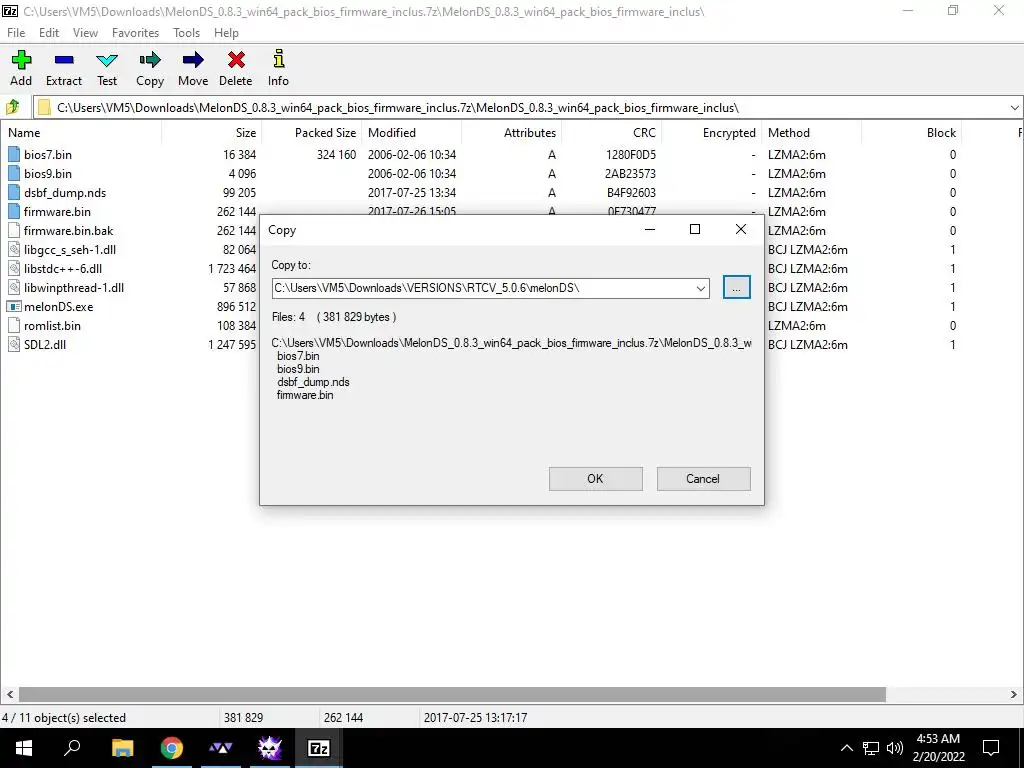Open the Edit menu
Image resolution: width=1024 pixels, height=768 pixels.
[x=49, y=33]
